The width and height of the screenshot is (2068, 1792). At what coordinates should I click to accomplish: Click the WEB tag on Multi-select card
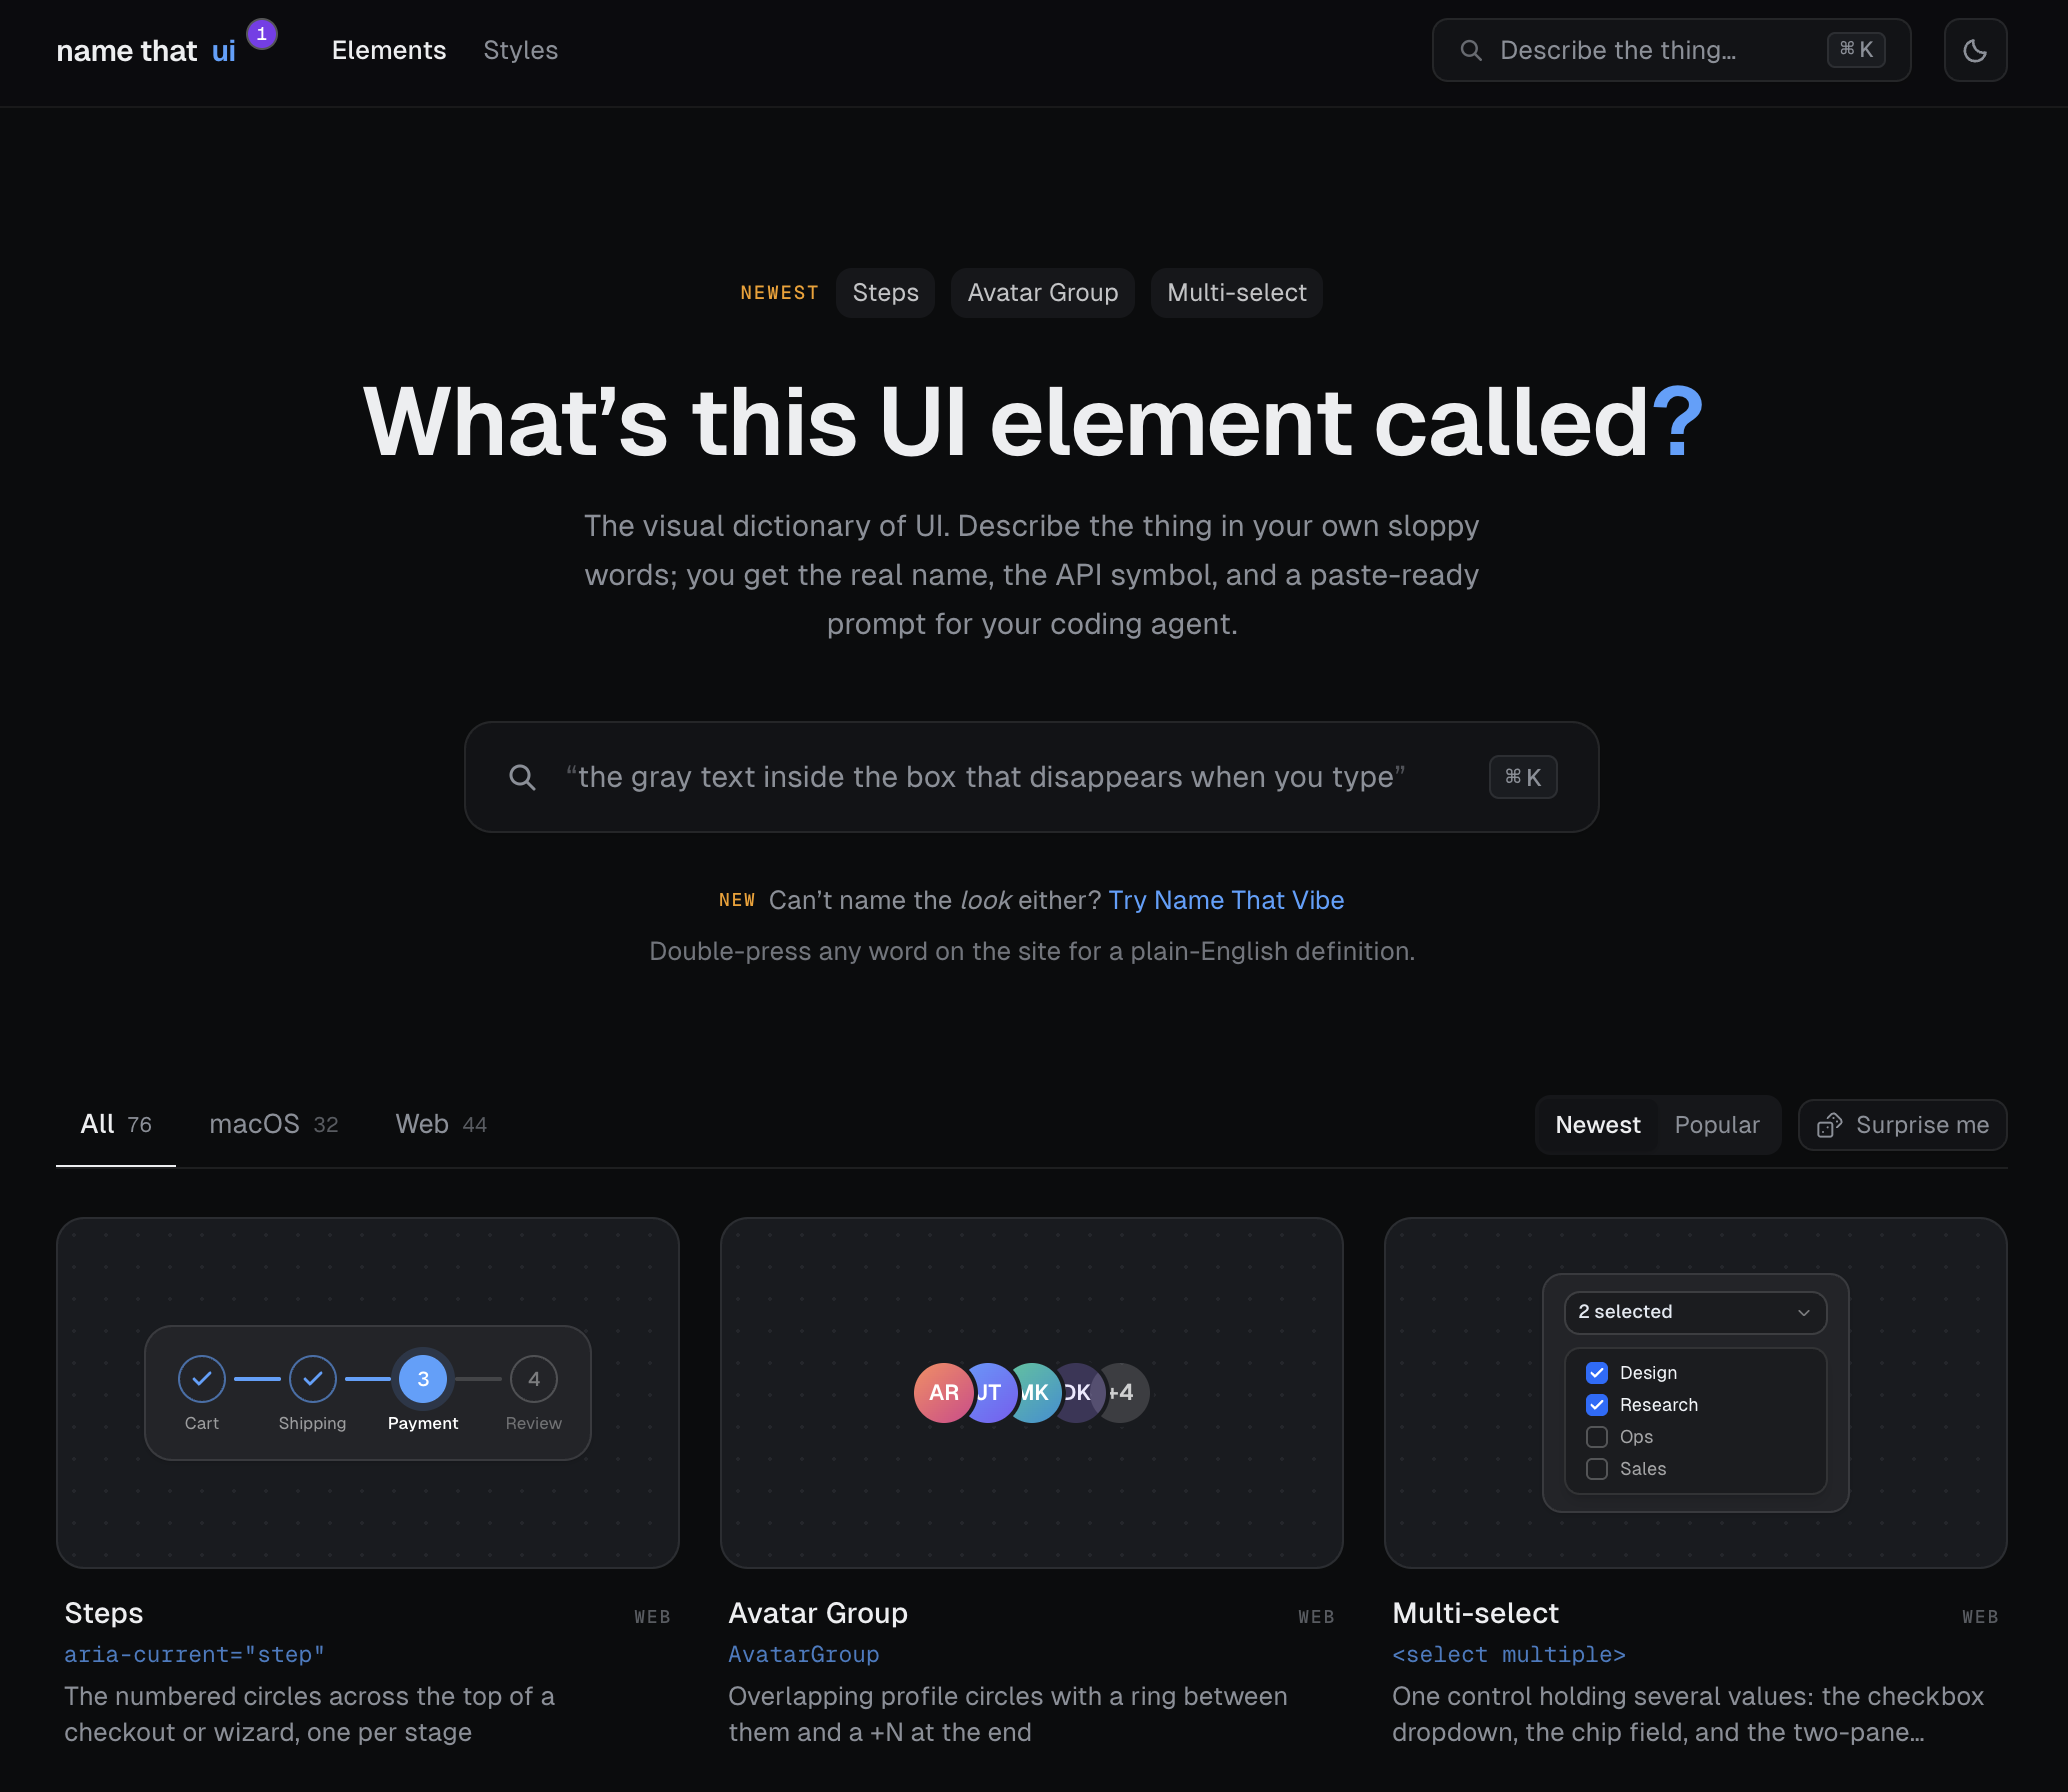(x=1980, y=1617)
